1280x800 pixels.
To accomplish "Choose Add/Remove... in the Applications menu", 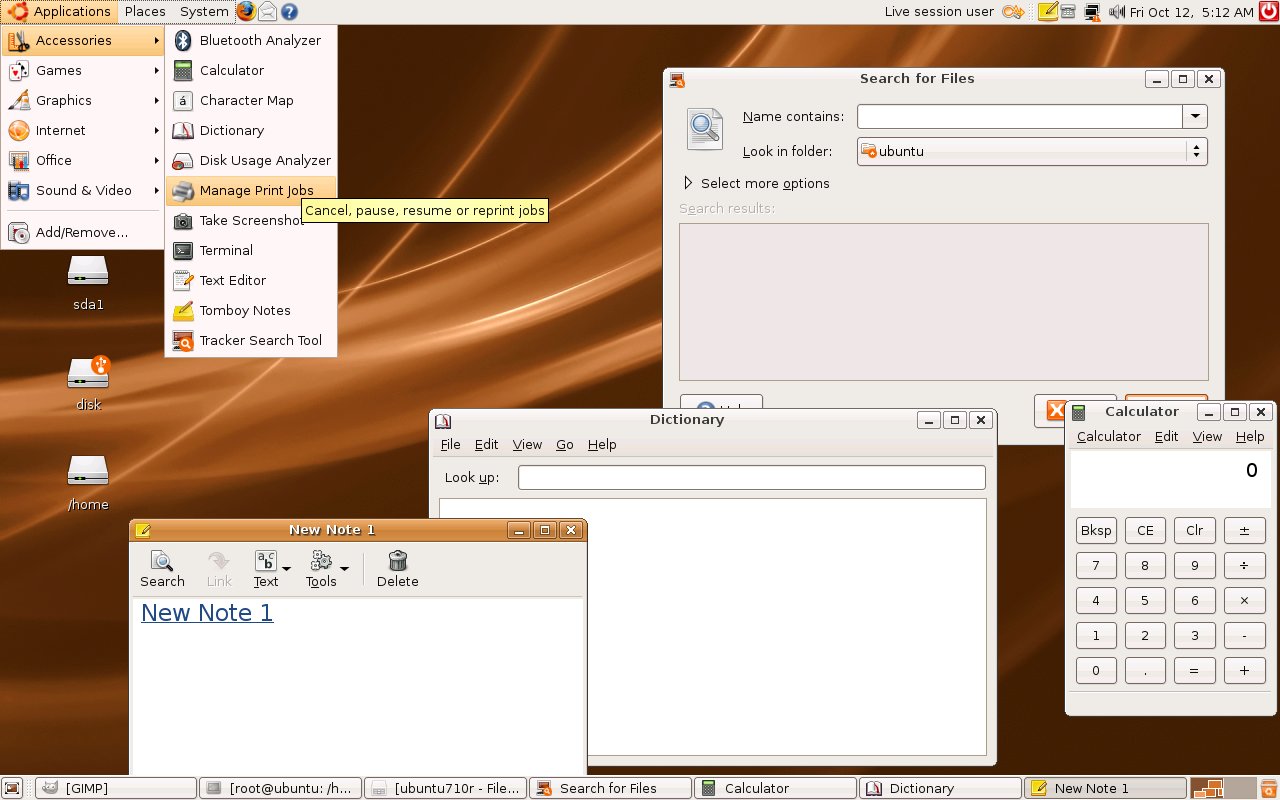I will coord(84,232).
